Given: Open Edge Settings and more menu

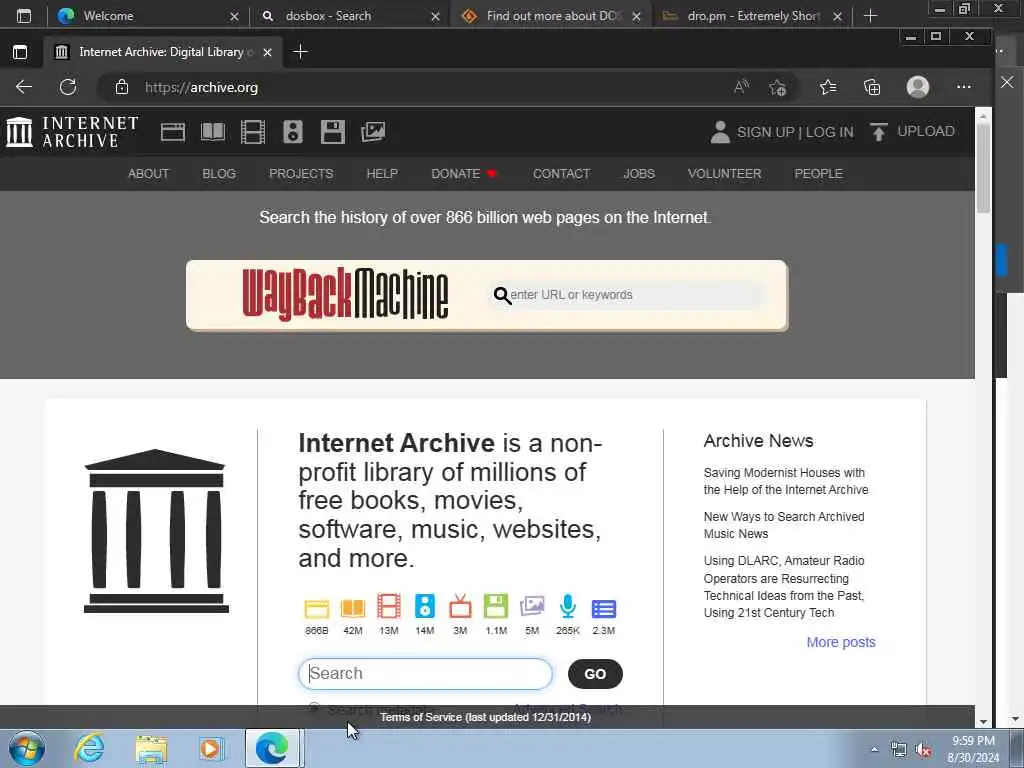Looking at the screenshot, I should [963, 87].
